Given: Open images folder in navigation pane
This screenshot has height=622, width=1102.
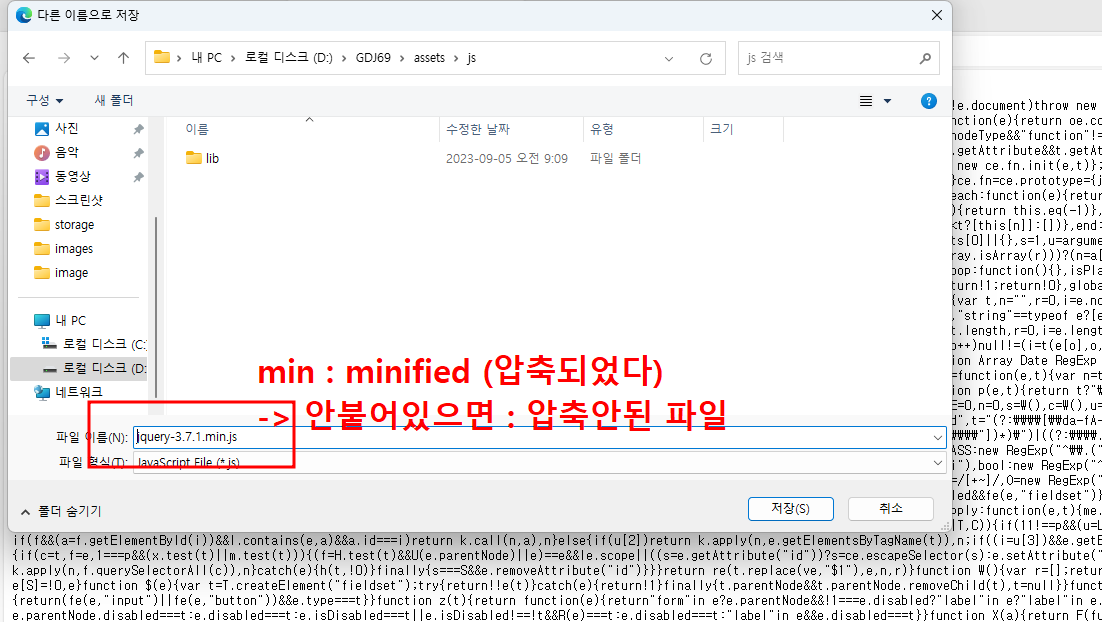Looking at the screenshot, I should 73,249.
